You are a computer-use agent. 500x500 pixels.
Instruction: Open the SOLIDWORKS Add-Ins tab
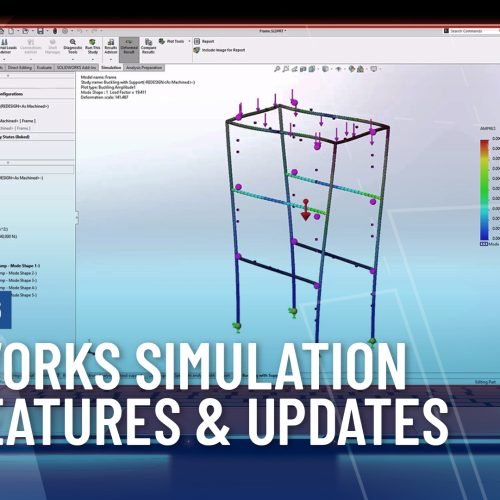point(76,68)
